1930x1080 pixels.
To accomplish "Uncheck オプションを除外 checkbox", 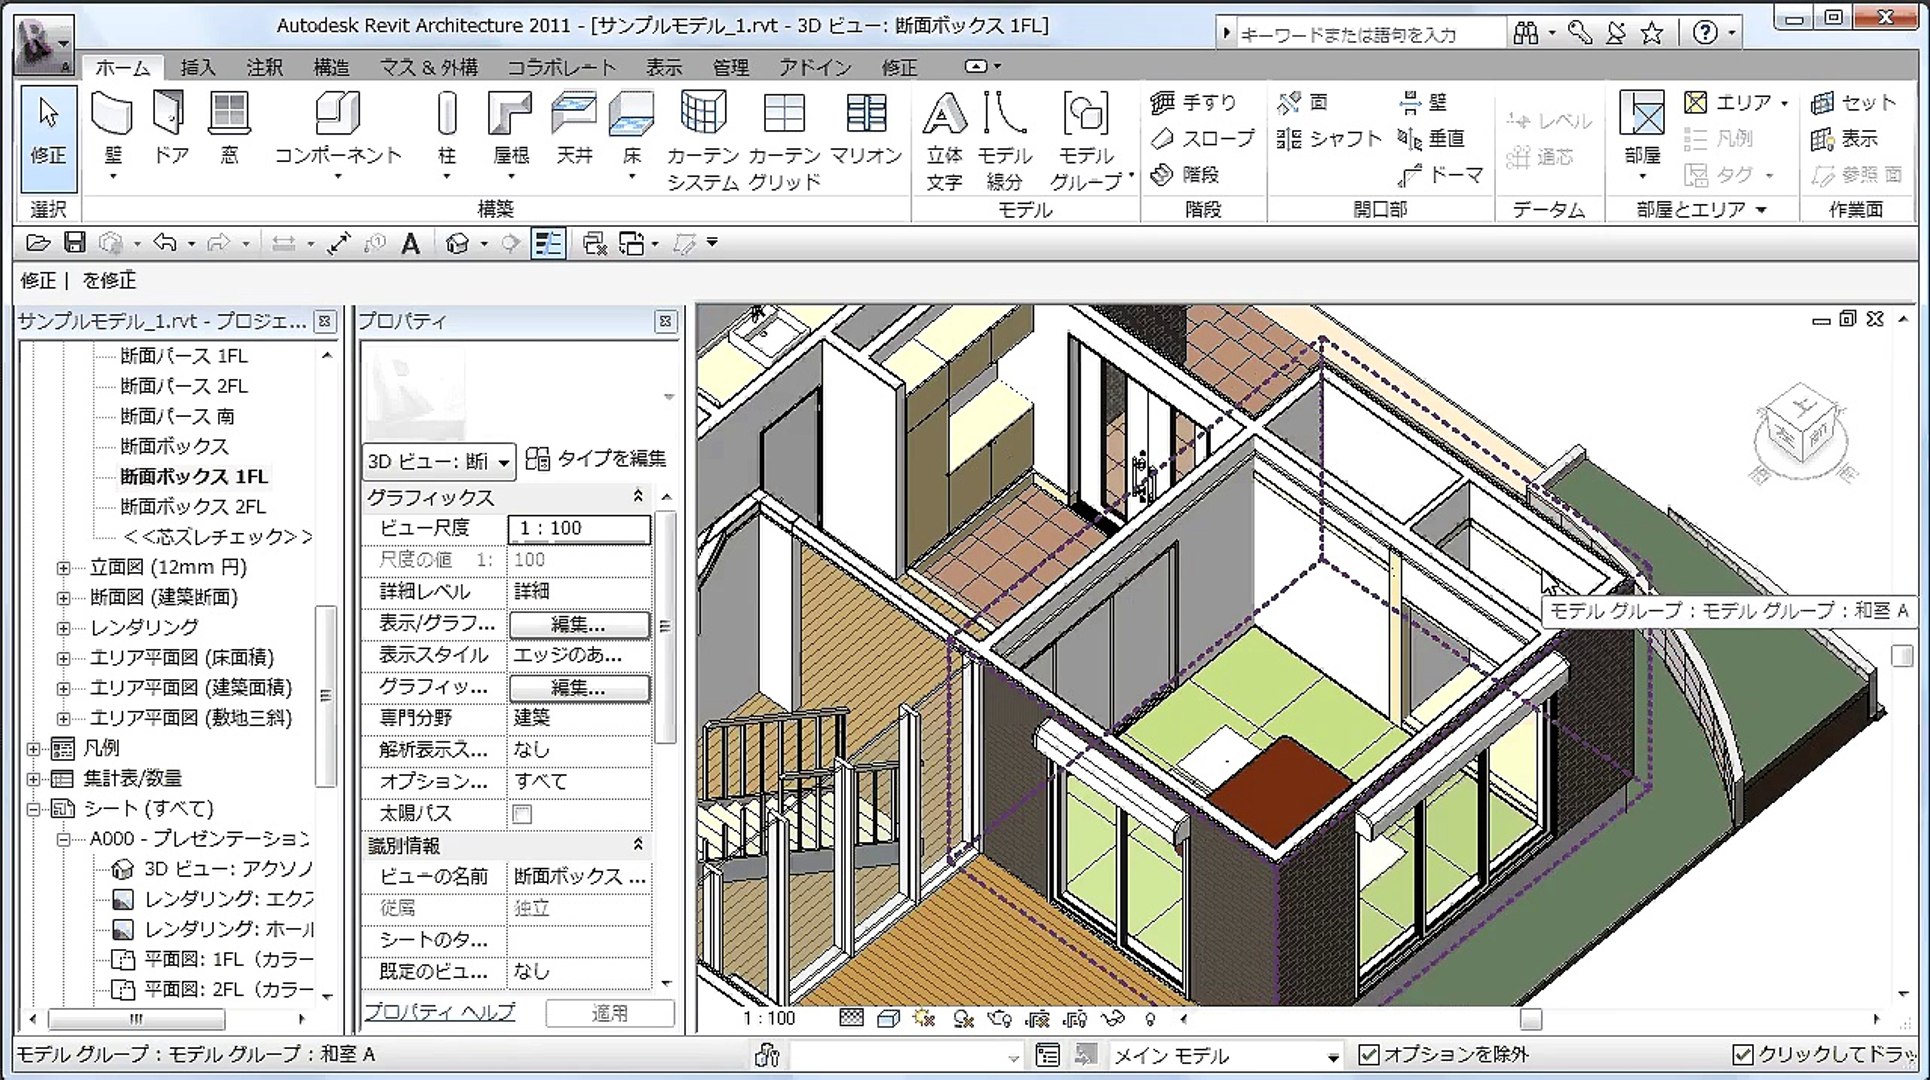I will point(1369,1055).
